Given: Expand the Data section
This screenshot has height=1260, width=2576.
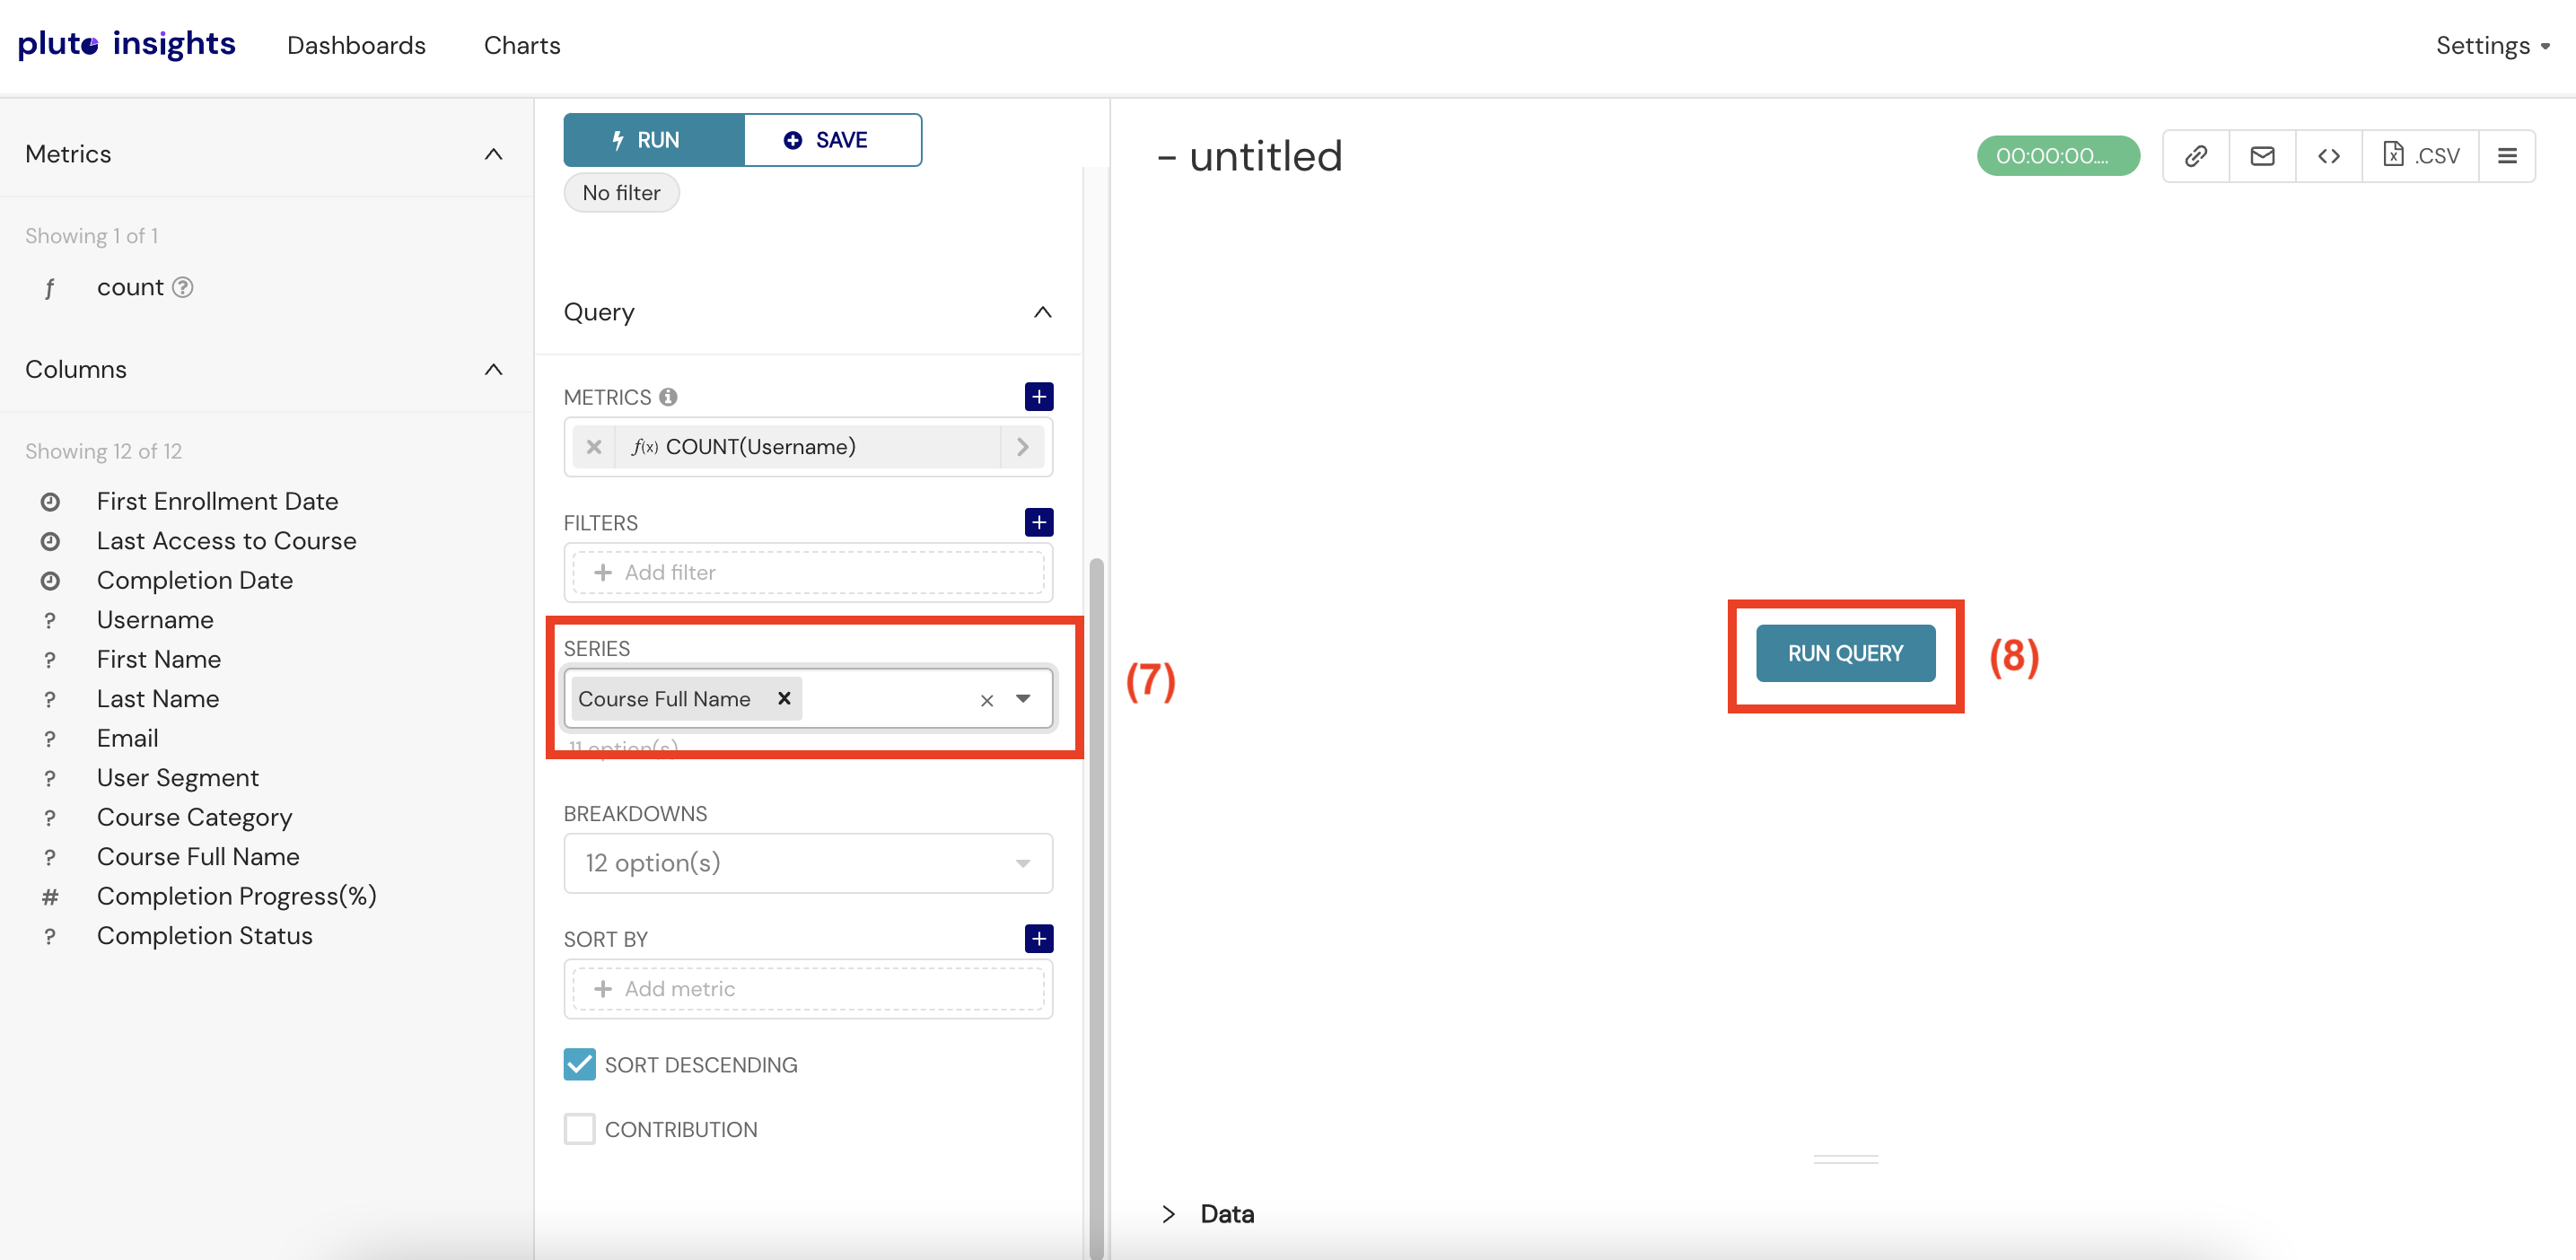Looking at the screenshot, I should [x=1168, y=1214].
